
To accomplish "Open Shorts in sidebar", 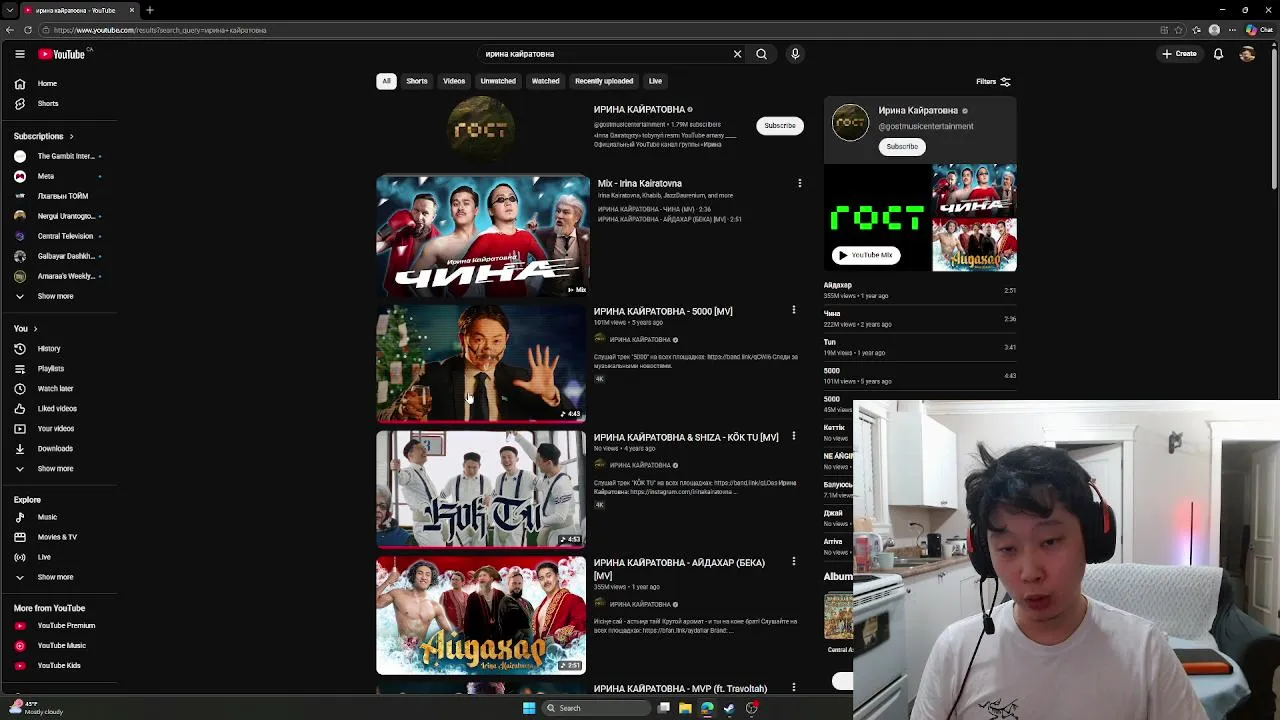I will (x=47, y=104).
